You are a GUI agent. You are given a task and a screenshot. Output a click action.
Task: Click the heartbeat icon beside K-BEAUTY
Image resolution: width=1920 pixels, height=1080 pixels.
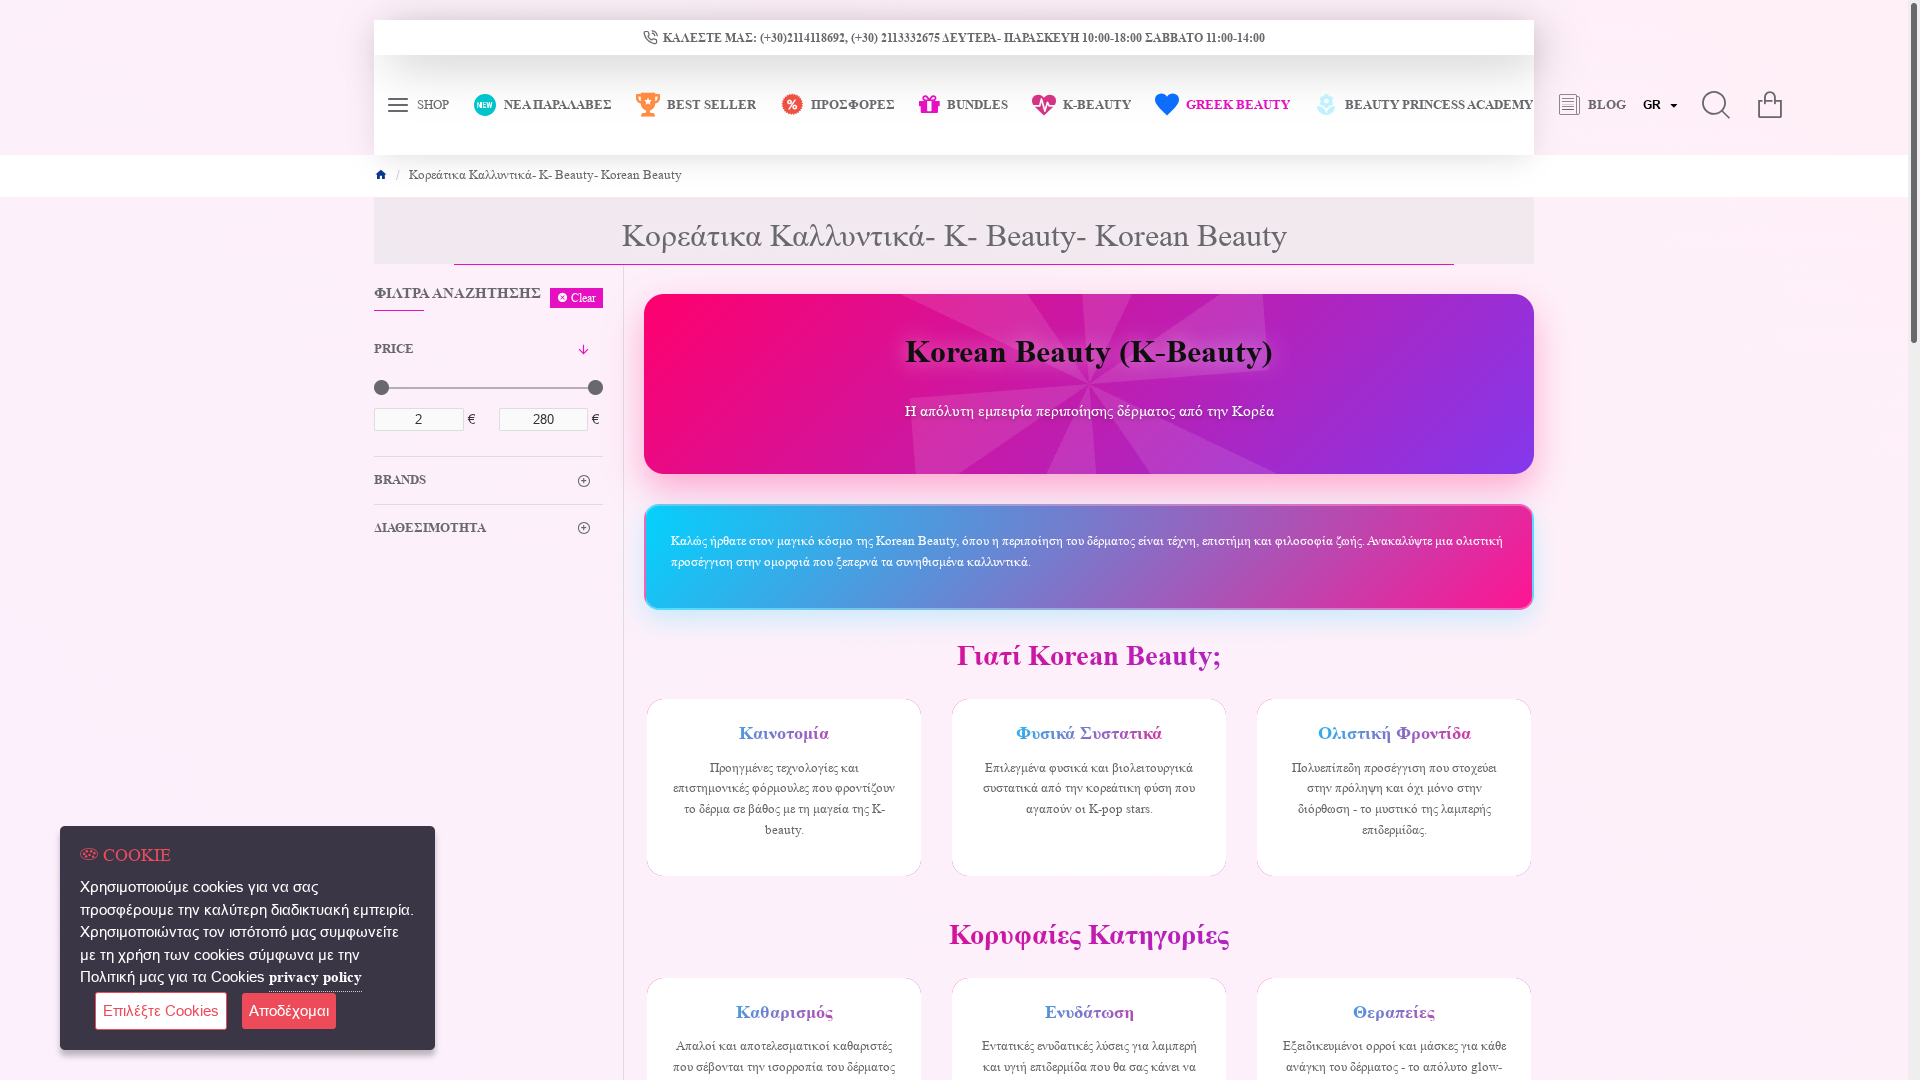(1044, 105)
